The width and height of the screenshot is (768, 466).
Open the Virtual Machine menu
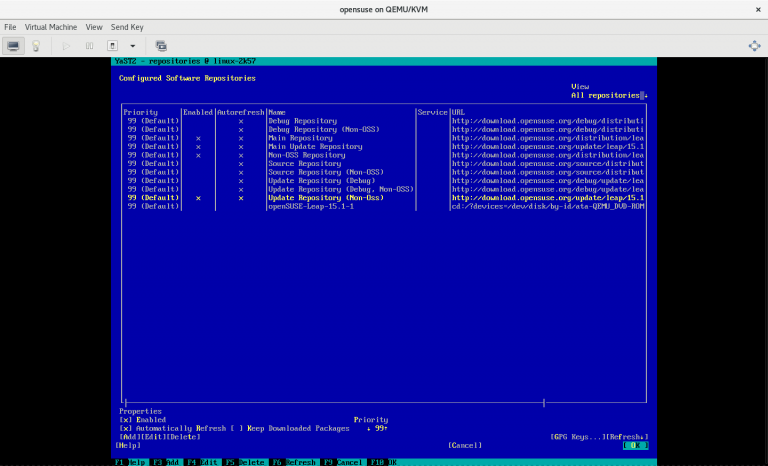click(51, 27)
